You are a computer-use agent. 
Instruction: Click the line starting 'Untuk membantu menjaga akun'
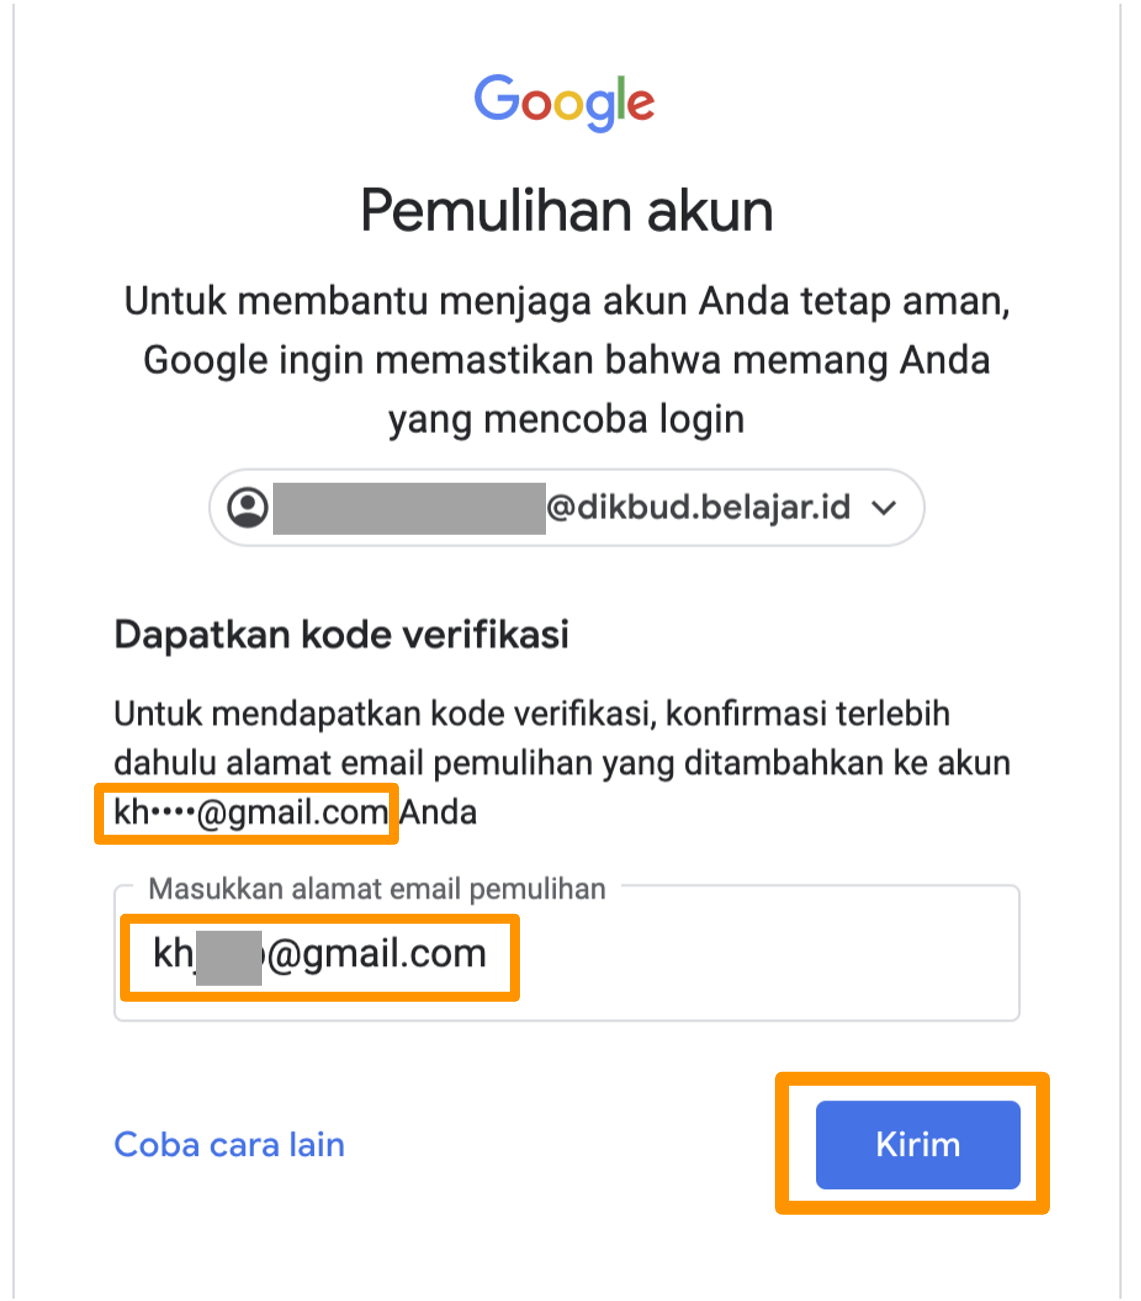tap(567, 301)
